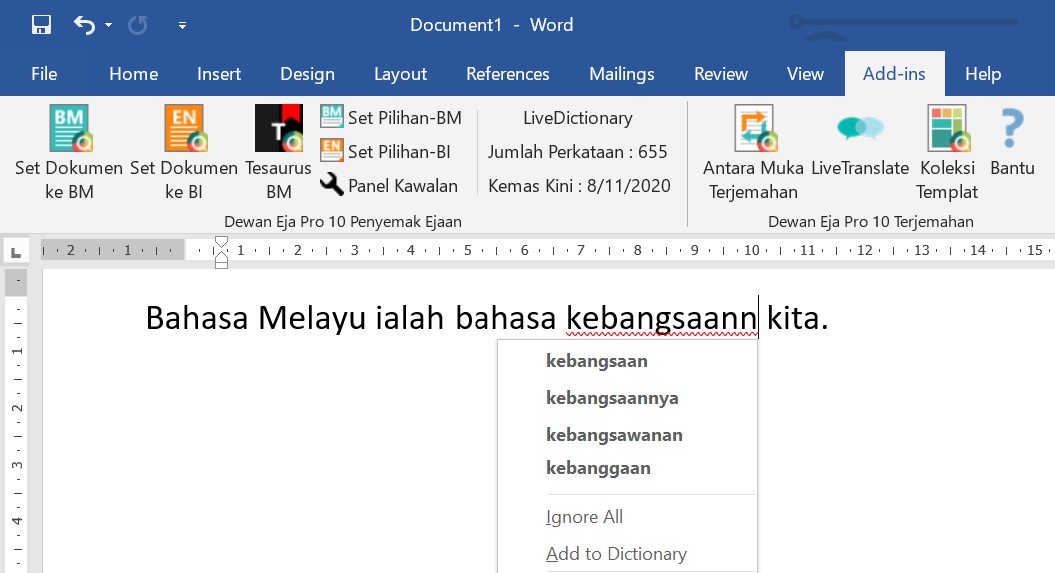Click the Undo arrow button
The height and width of the screenshot is (573, 1055).
(x=84, y=25)
